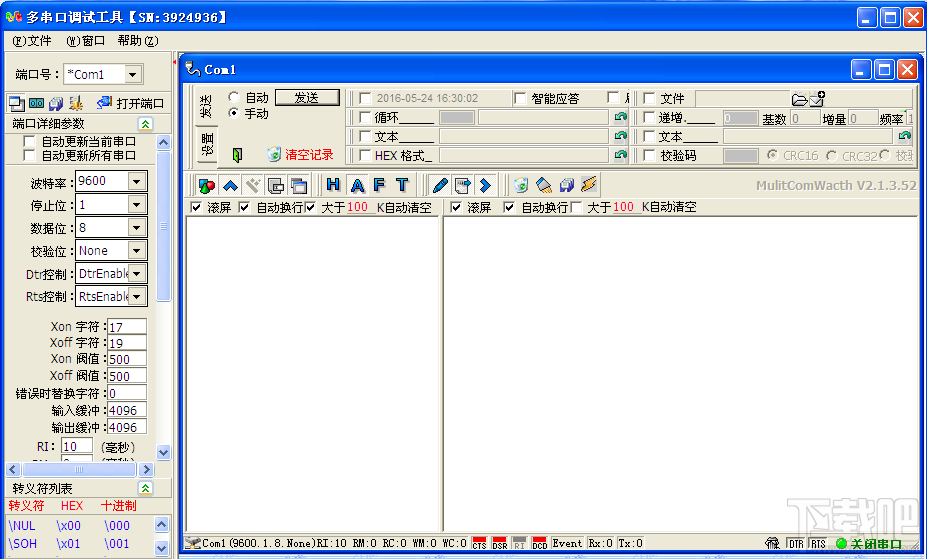Click the 打开端口 button
The height and width of the screenshot is (559, 927).
click(x=131, y=103)
